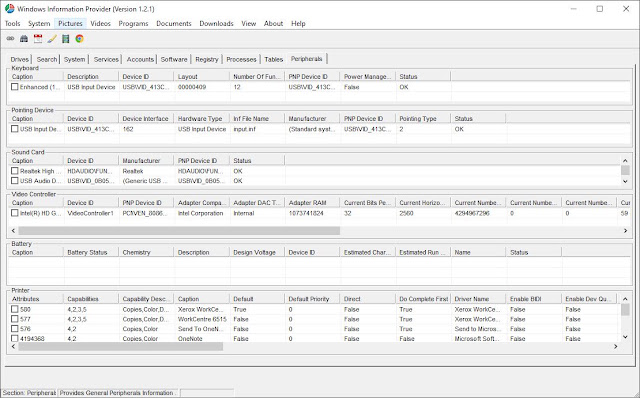Open the View menu
This screenshot has height=398, width=640.
pos(249,23)
